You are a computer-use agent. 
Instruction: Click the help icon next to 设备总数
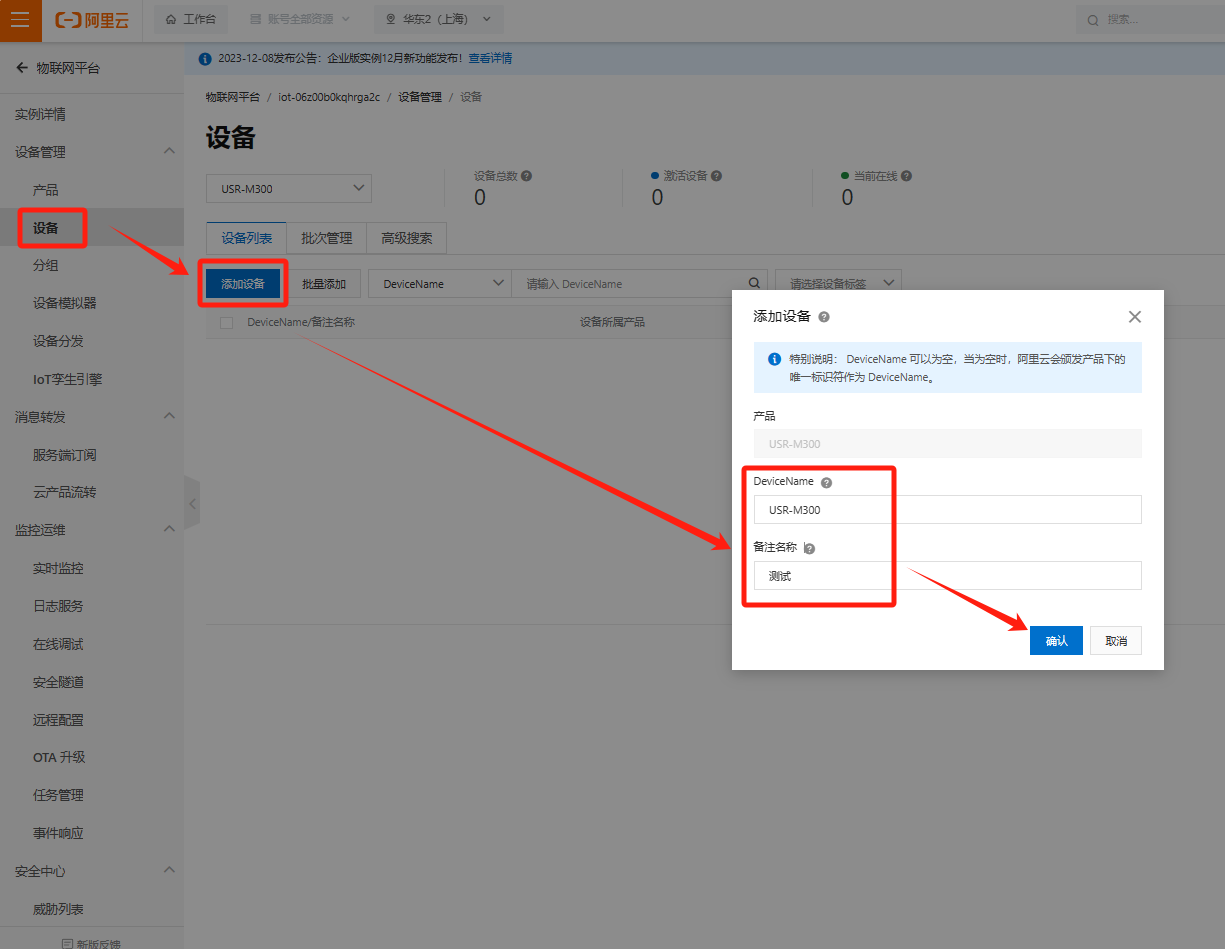click(x=527, y=176)
